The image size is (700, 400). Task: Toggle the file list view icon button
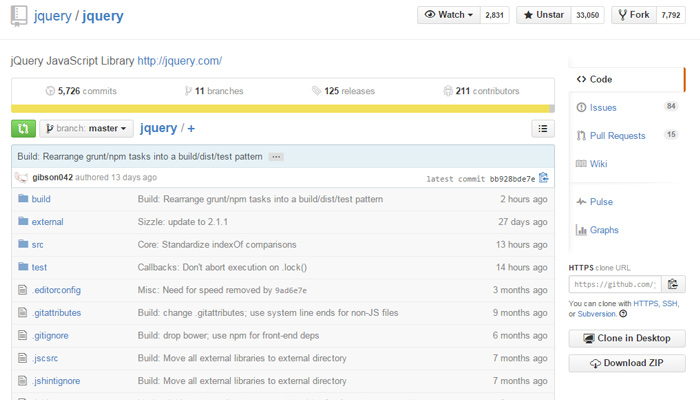point(543,129)
